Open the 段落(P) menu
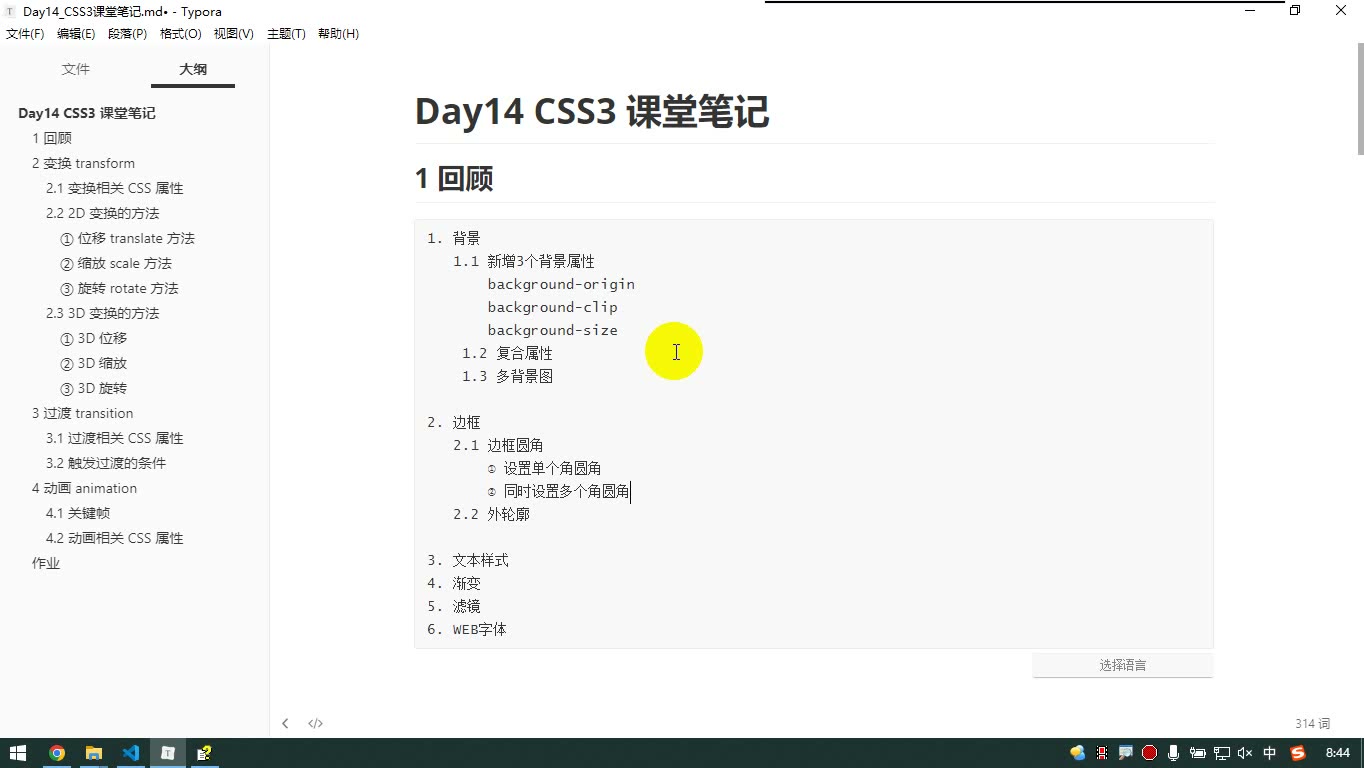This screenshot has height=768, width=1364. [127, 34]
